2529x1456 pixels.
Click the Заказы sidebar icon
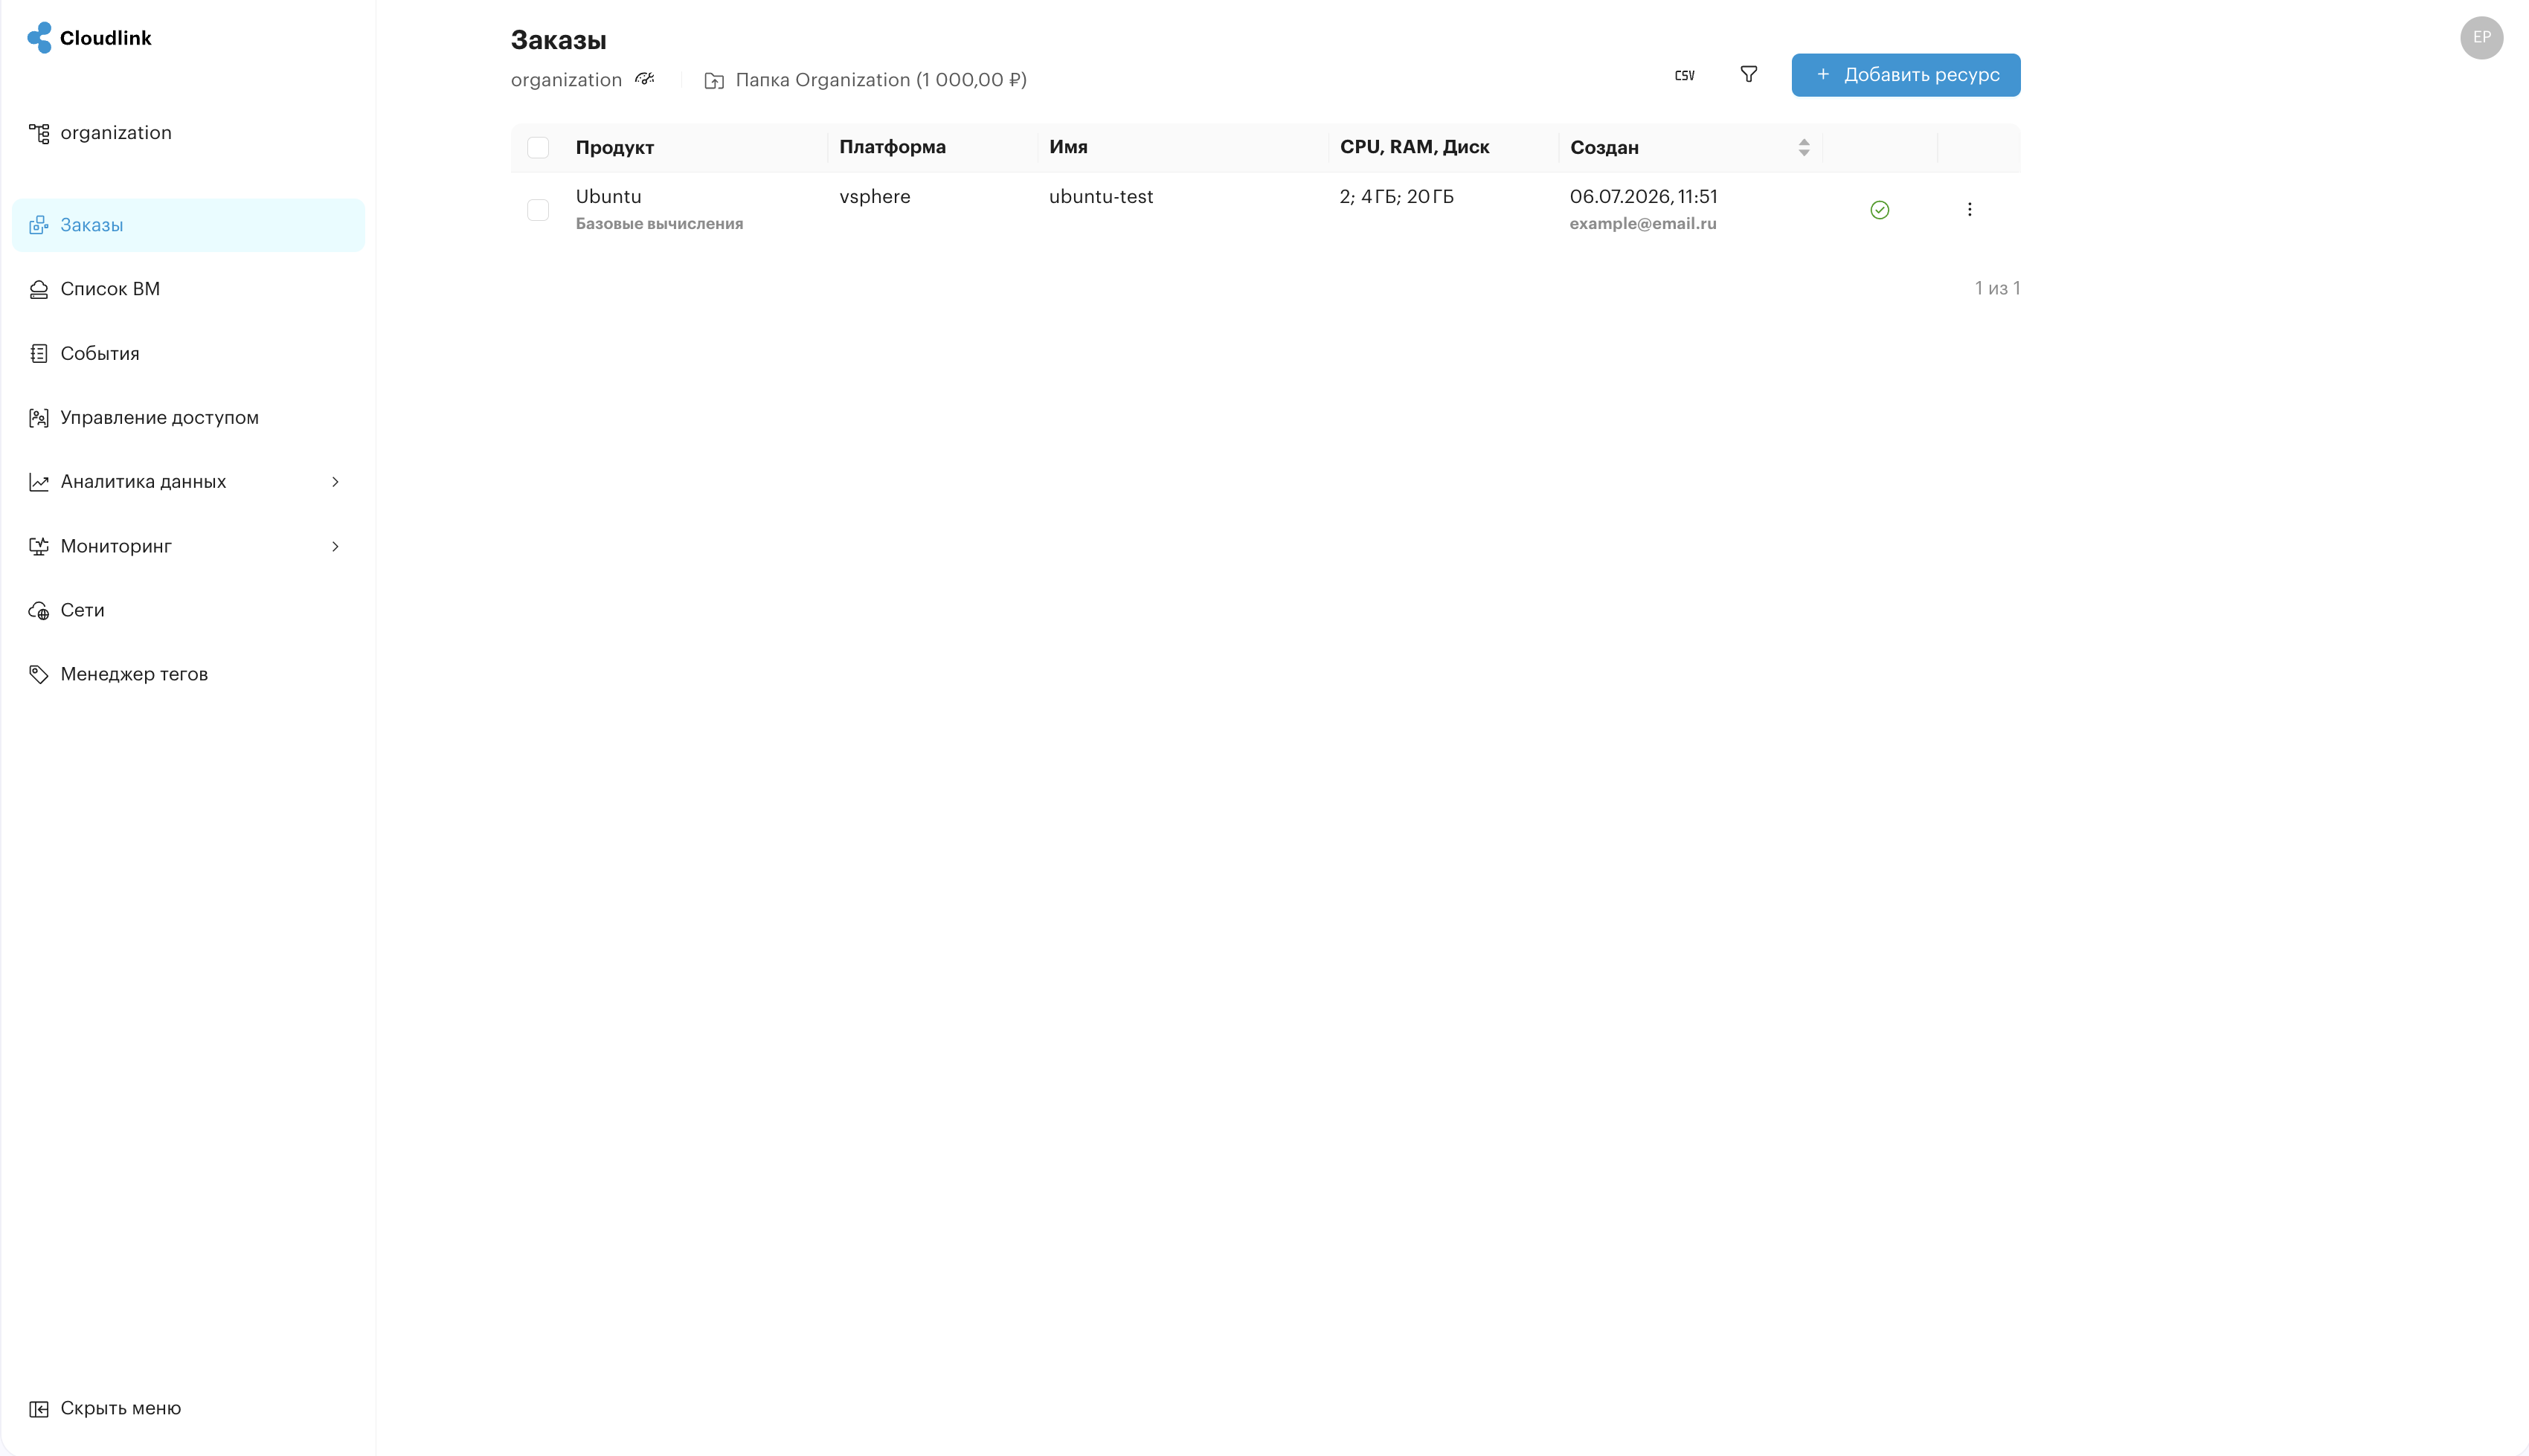(39, 225)
